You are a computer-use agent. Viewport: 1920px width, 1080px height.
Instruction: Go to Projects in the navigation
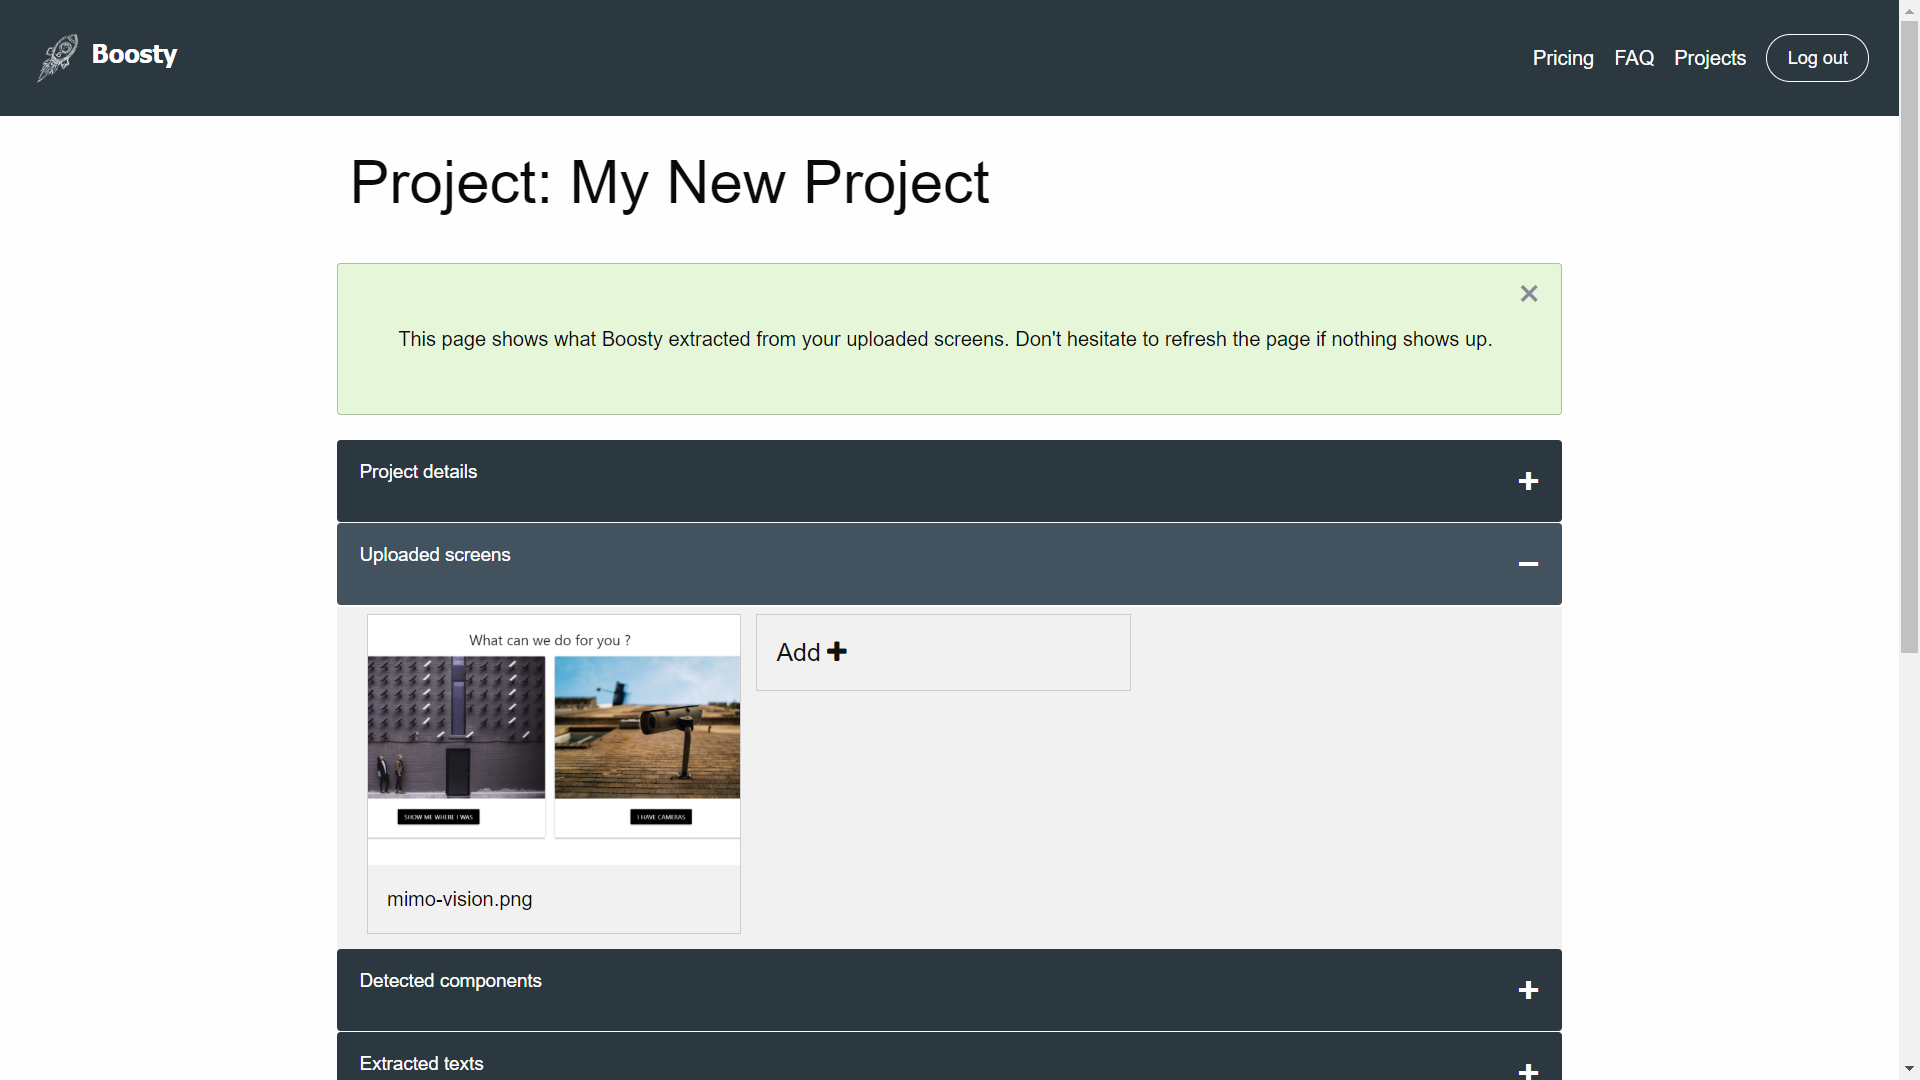click(1709, 58)
